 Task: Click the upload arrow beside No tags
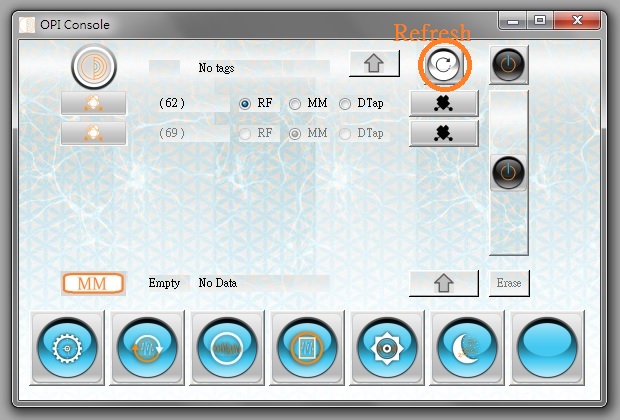point(374,63)
